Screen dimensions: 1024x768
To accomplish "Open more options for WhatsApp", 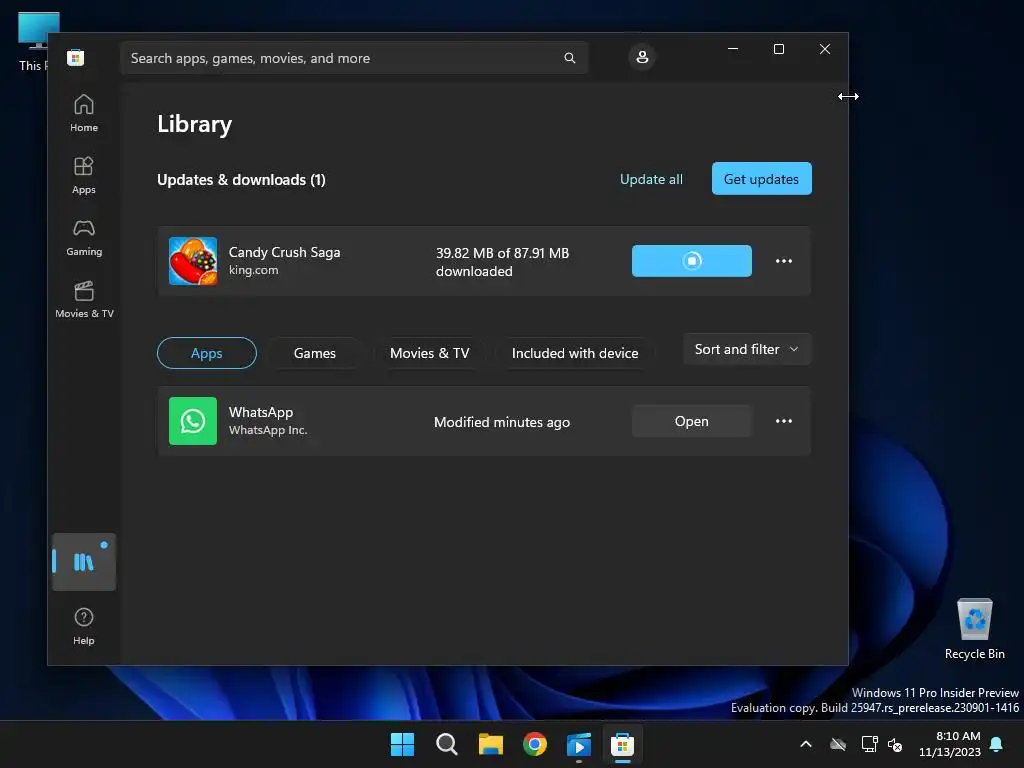I will (x=784, y=421).
